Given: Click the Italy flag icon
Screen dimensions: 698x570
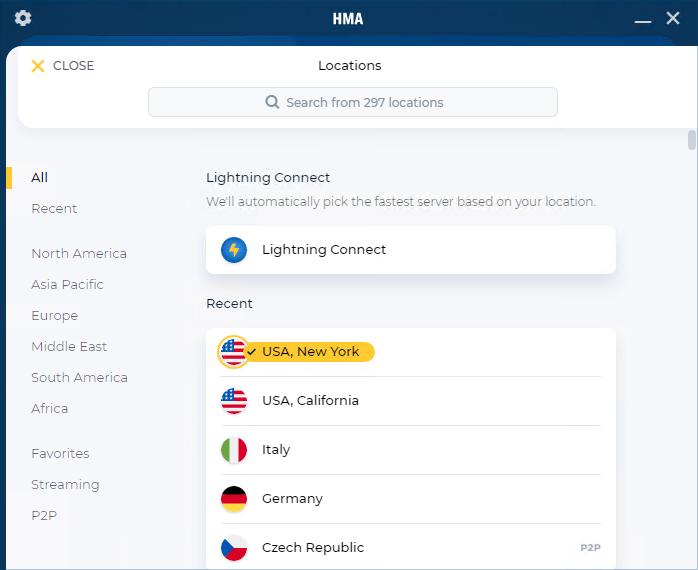Looking at the screenshot, I should pyautogui.click(x=234, y=450).
